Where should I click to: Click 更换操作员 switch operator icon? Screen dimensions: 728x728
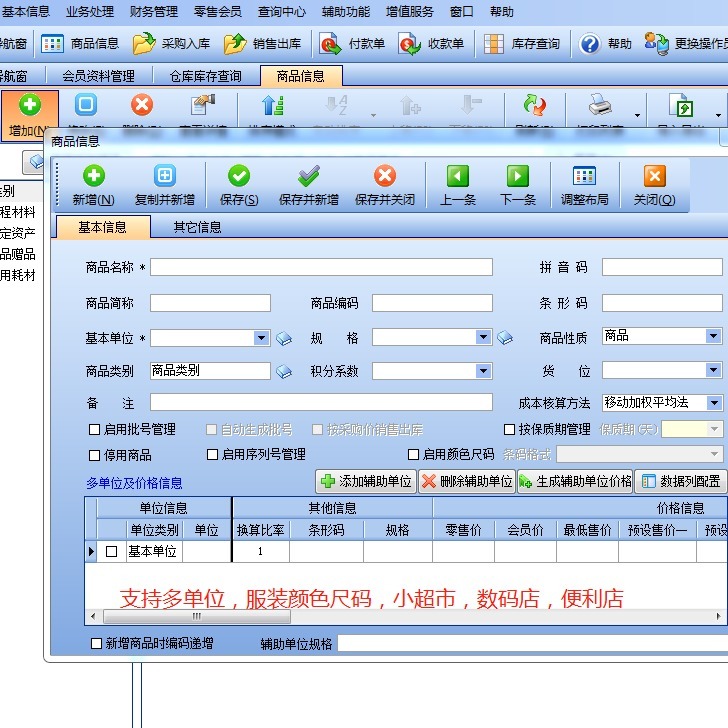click(x=656, y=44)
